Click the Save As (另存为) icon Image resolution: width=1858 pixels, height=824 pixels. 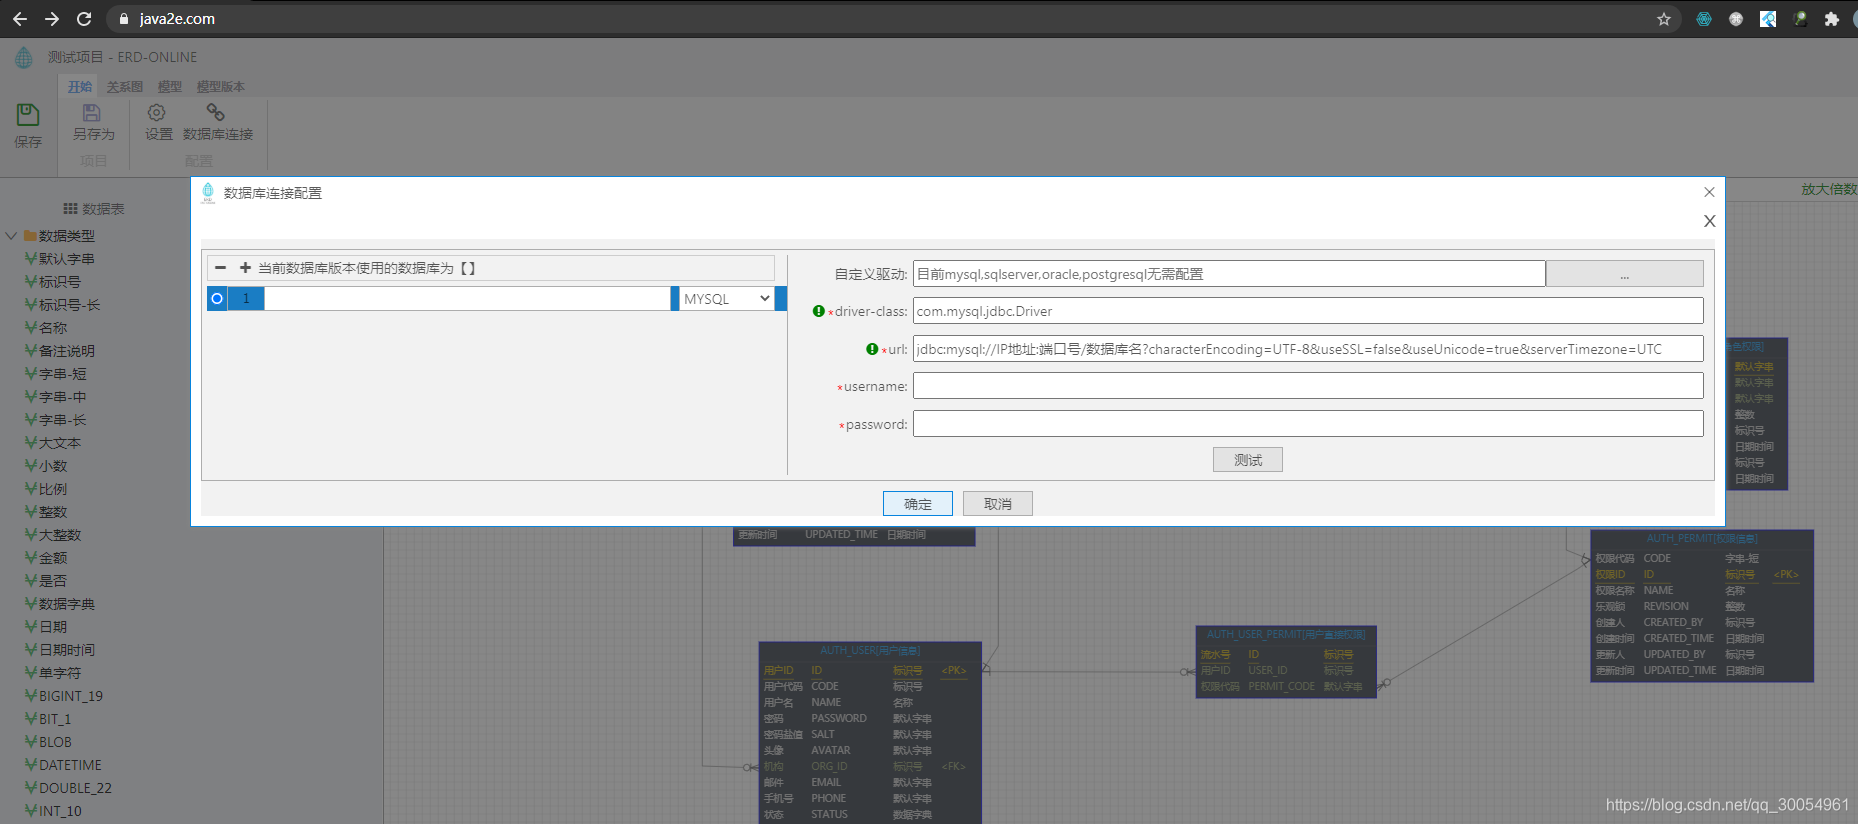pyautogui.click(x=92, y=112)
